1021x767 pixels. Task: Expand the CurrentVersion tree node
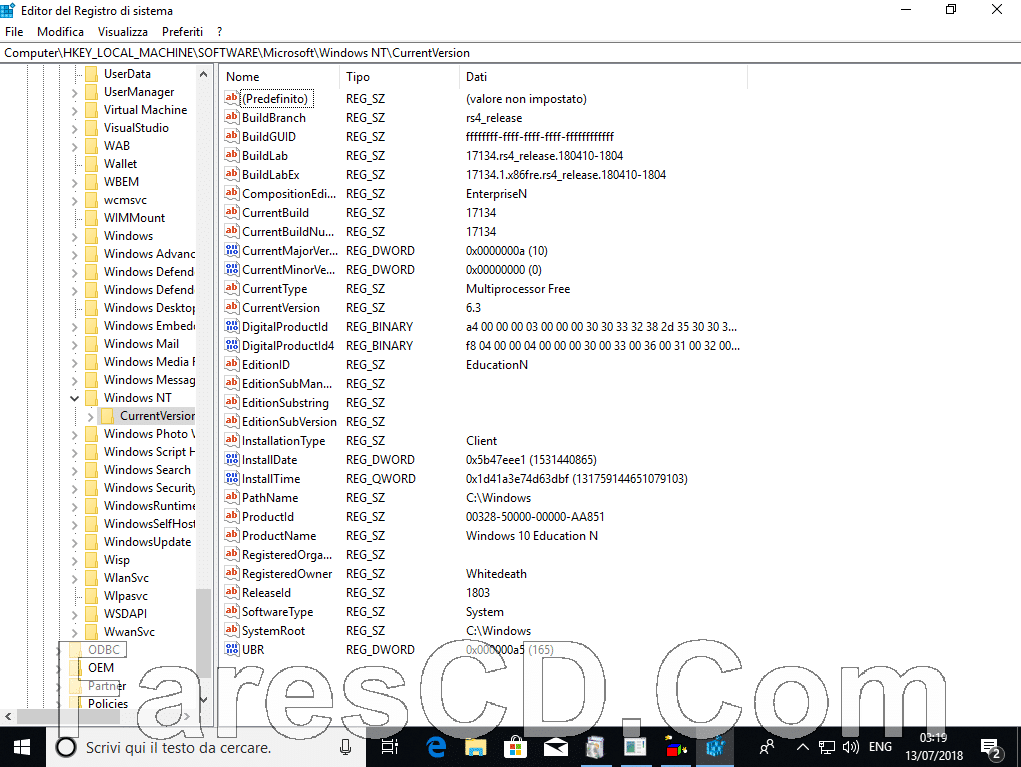point(91,416)
